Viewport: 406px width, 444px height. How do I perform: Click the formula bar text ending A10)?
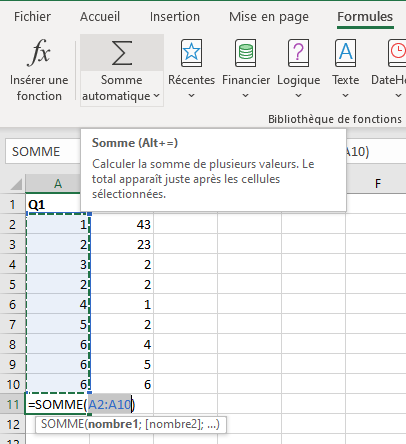pos(358,152)
